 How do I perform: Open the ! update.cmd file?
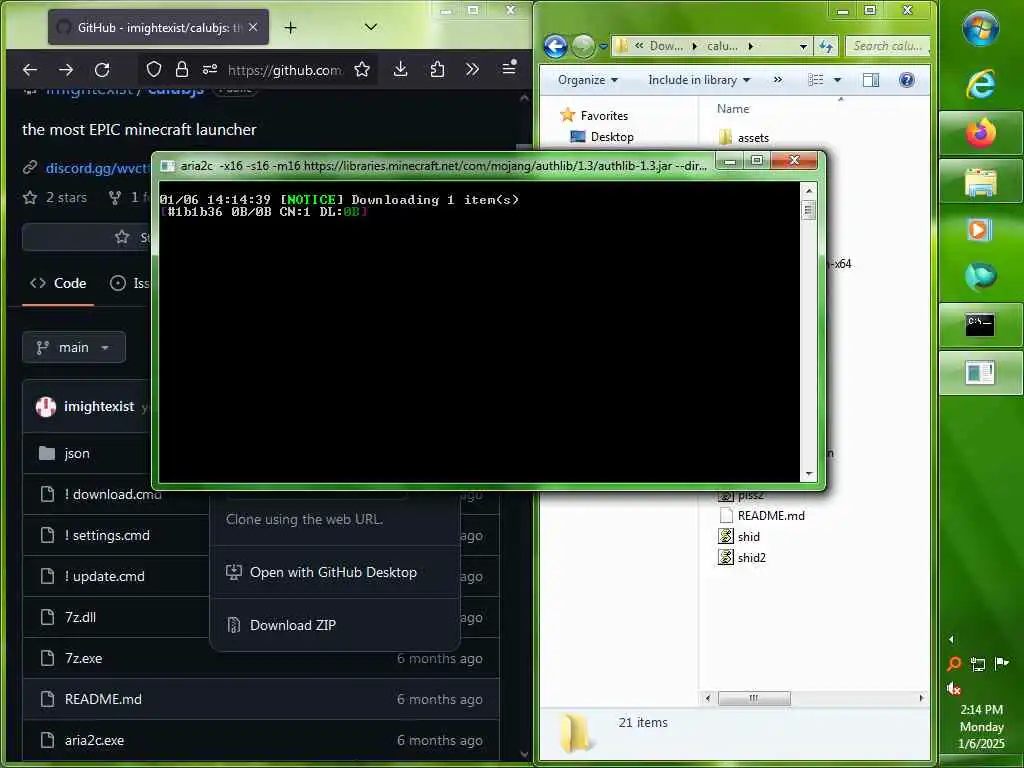104,577
